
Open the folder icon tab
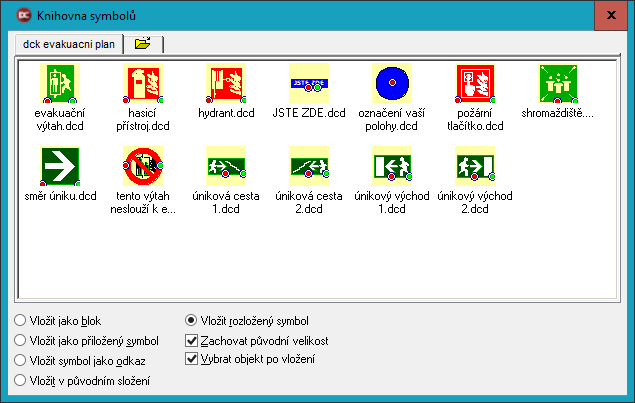pos(142,44)
